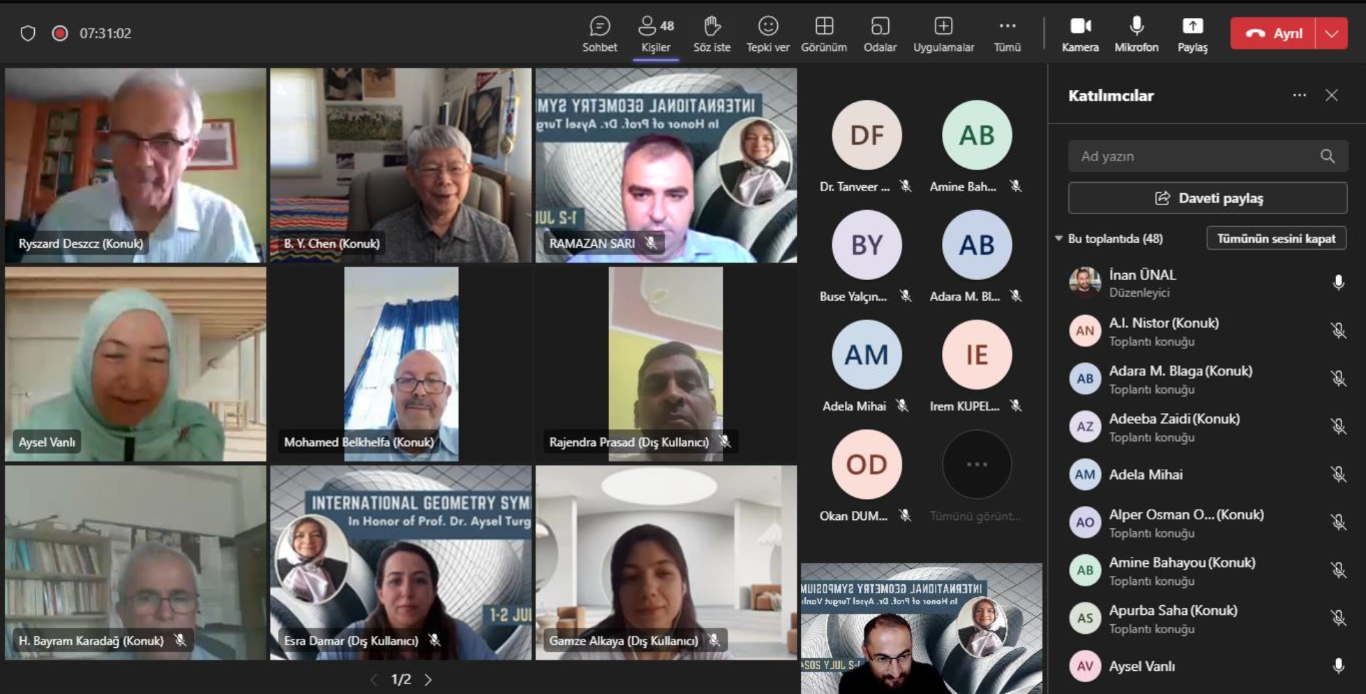This screenshot has width=1366, height=694.
Task: Click the Ad yazın search field
Action: (x=1195, y=156)
